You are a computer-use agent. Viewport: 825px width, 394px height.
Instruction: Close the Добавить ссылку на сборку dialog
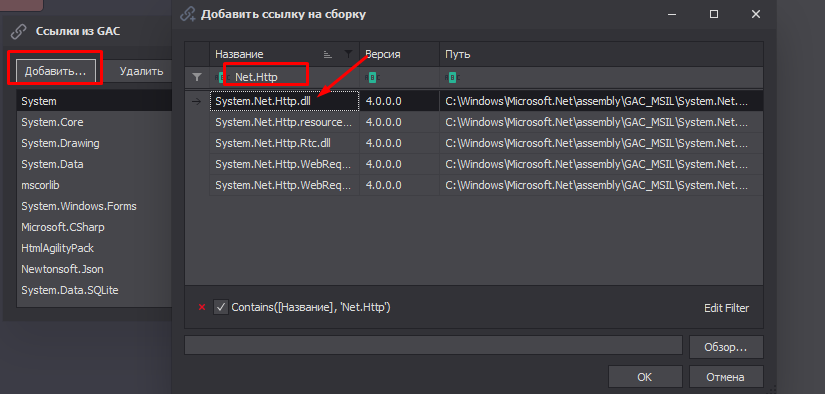756,14
